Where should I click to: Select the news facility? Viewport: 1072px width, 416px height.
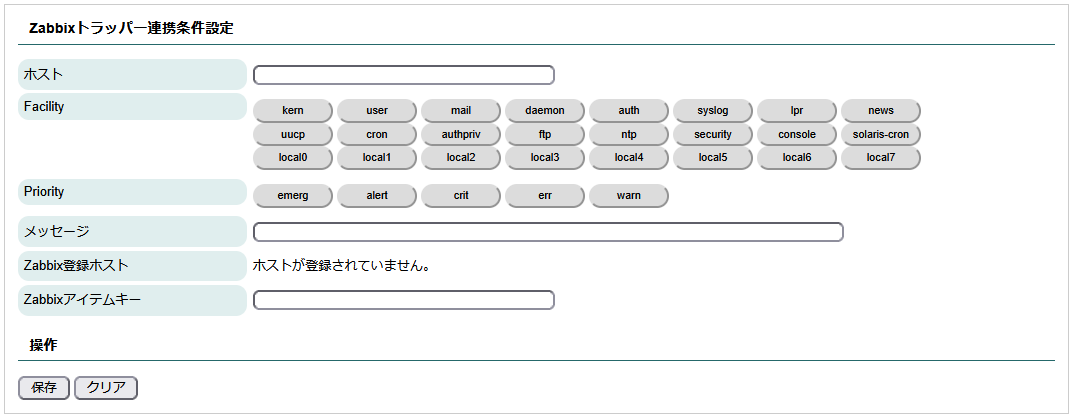tap(881, 110)
